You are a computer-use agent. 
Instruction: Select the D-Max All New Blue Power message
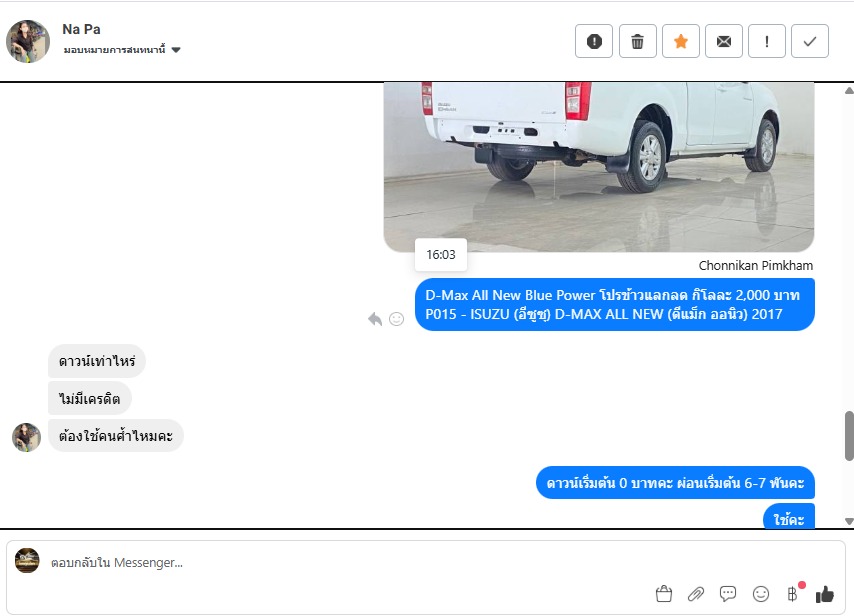tap(614, 304)
